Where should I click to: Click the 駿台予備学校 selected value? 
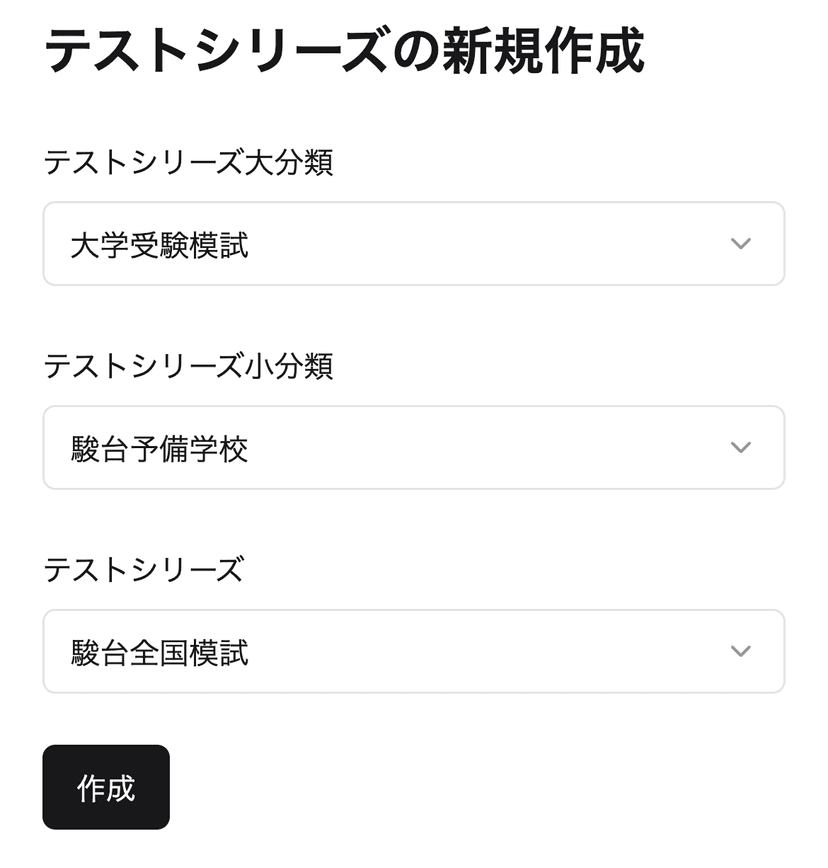(159, 449)
